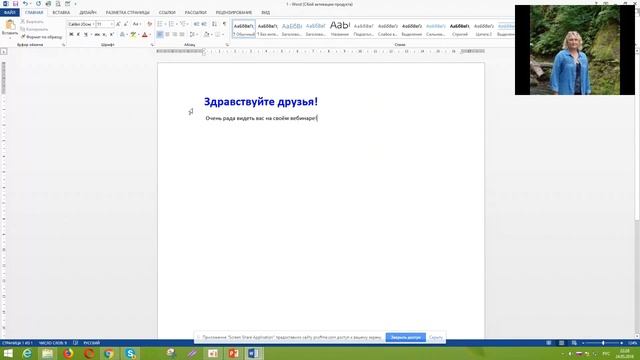Apply Underline formatting
Screen dimensions: 640x360
click(85, 35)
